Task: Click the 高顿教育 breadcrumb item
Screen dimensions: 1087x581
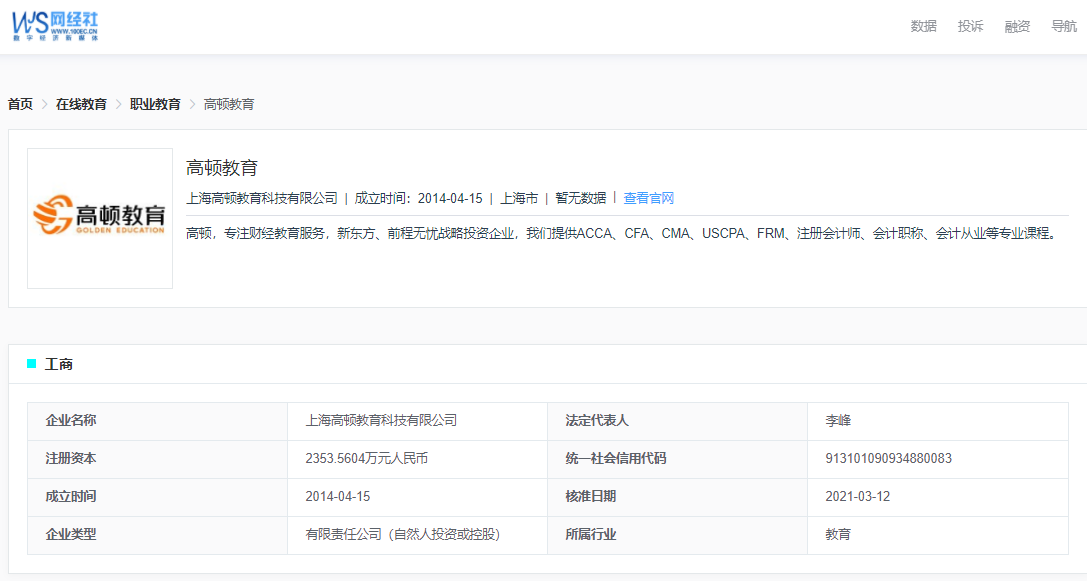Action: (x=229, y=104)
